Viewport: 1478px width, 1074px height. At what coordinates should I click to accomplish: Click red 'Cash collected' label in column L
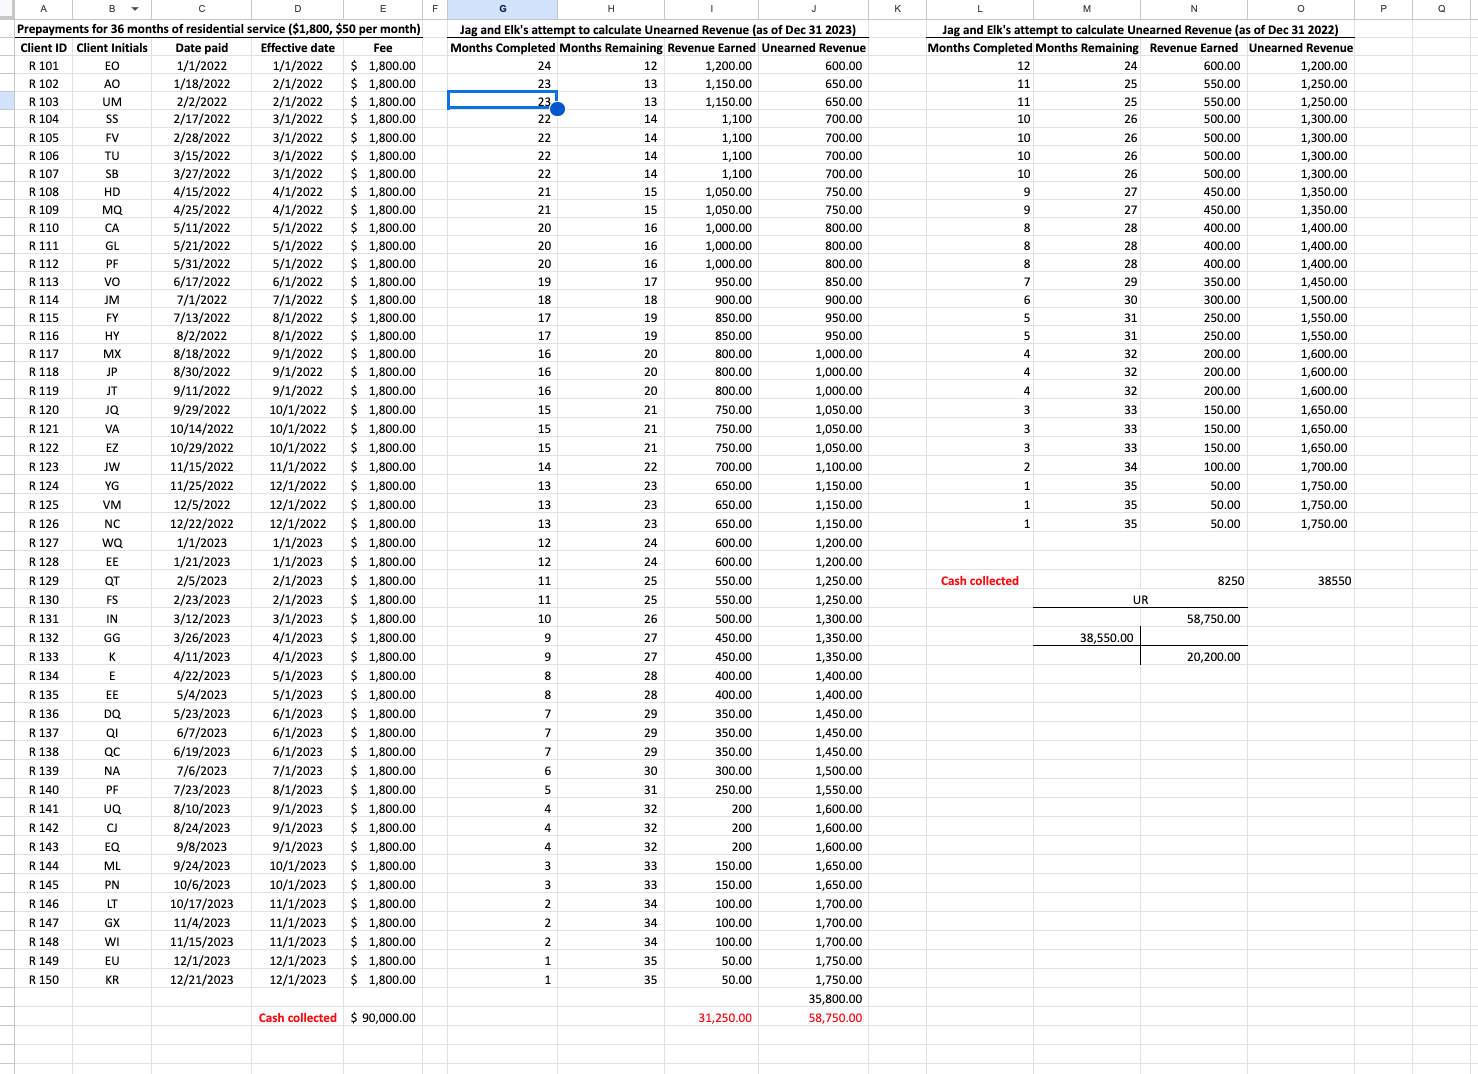(979, 580)
